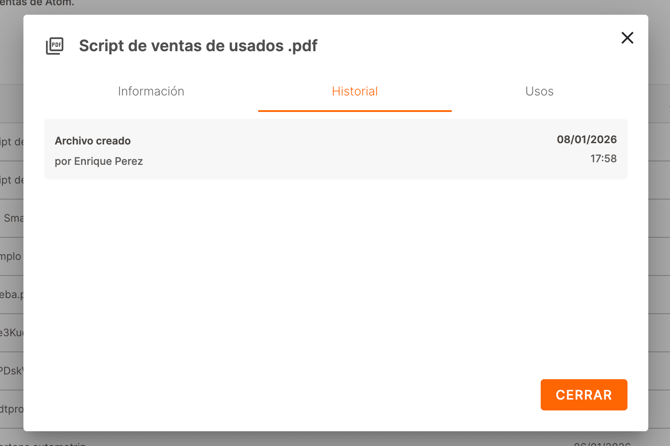
Task: Click the 'Archivo creado' entry title
Action: [93, 141]
